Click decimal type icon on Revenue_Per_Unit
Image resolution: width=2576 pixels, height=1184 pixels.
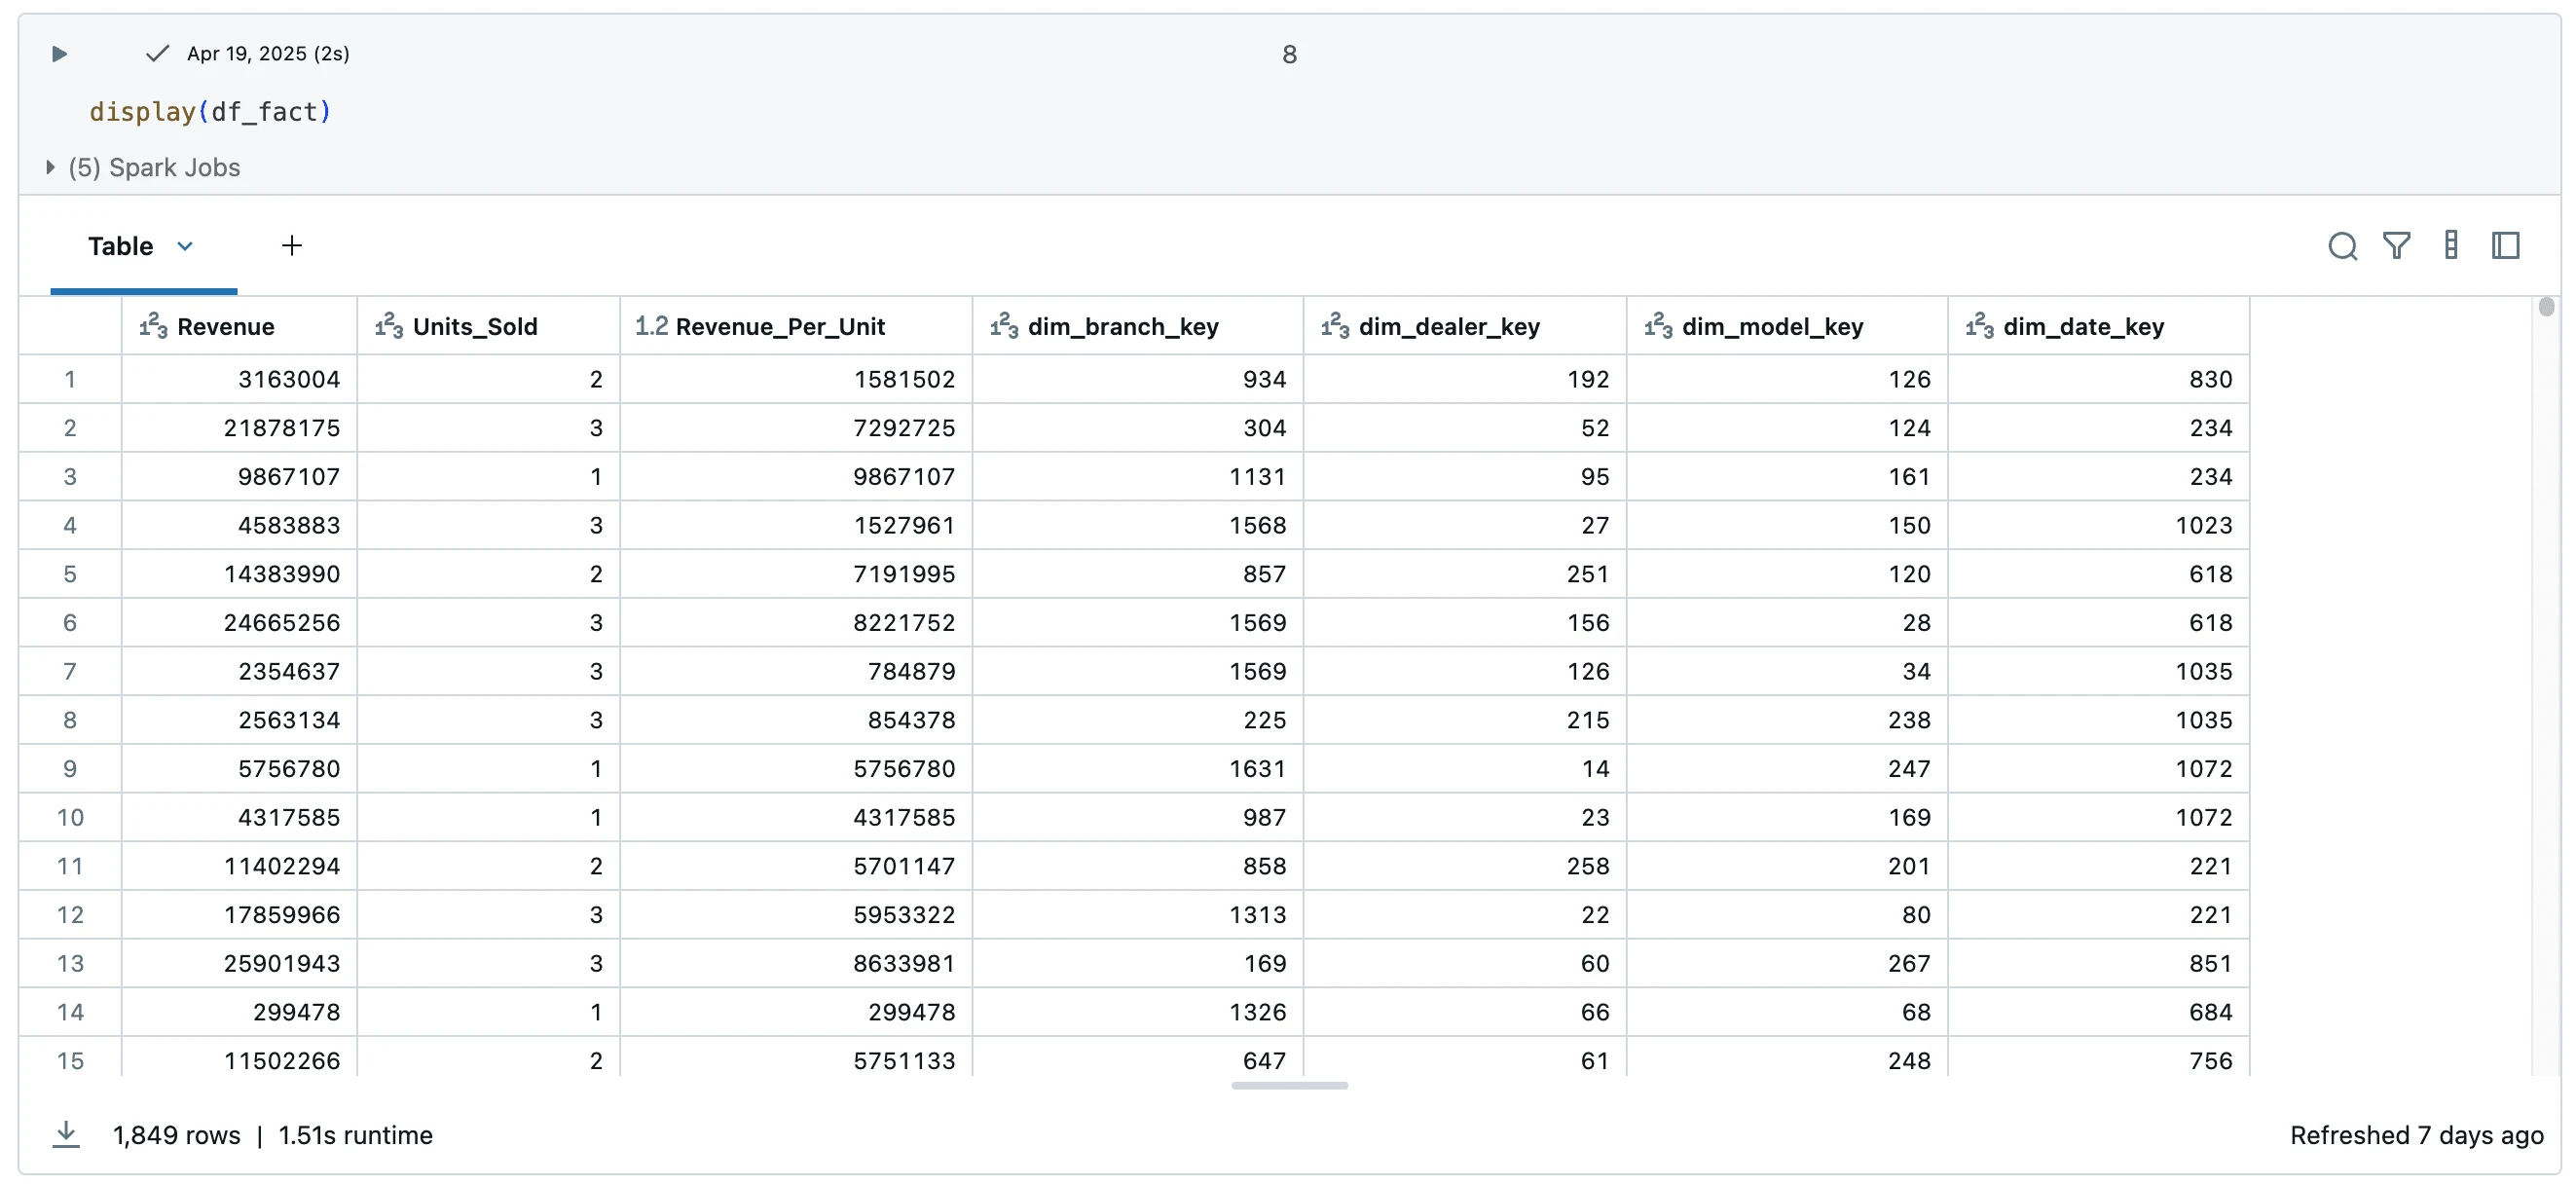point(651,326)
